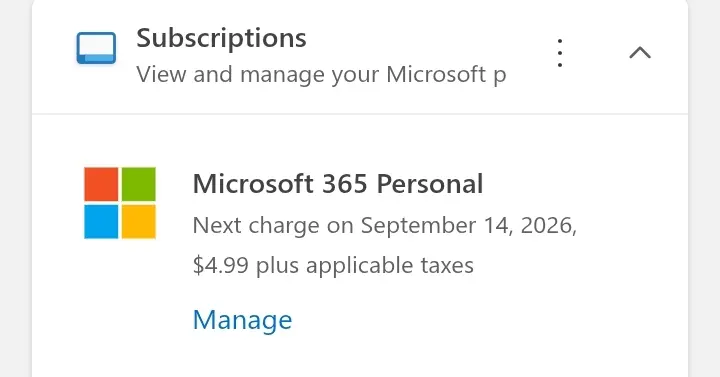Screen dimensions: 720x377
Task: Click the yellow square of the Microsoft logo
Action: coord(139,222)
